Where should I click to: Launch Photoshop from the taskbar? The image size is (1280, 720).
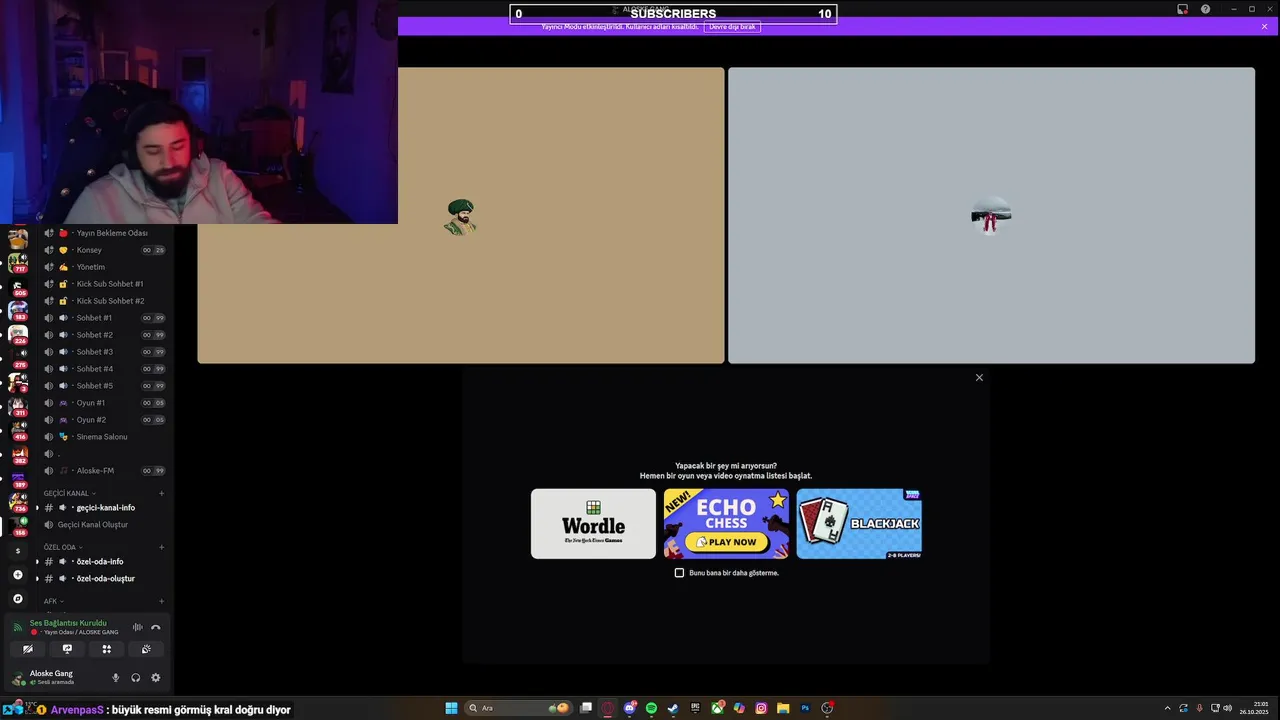[x=805, y=708]
